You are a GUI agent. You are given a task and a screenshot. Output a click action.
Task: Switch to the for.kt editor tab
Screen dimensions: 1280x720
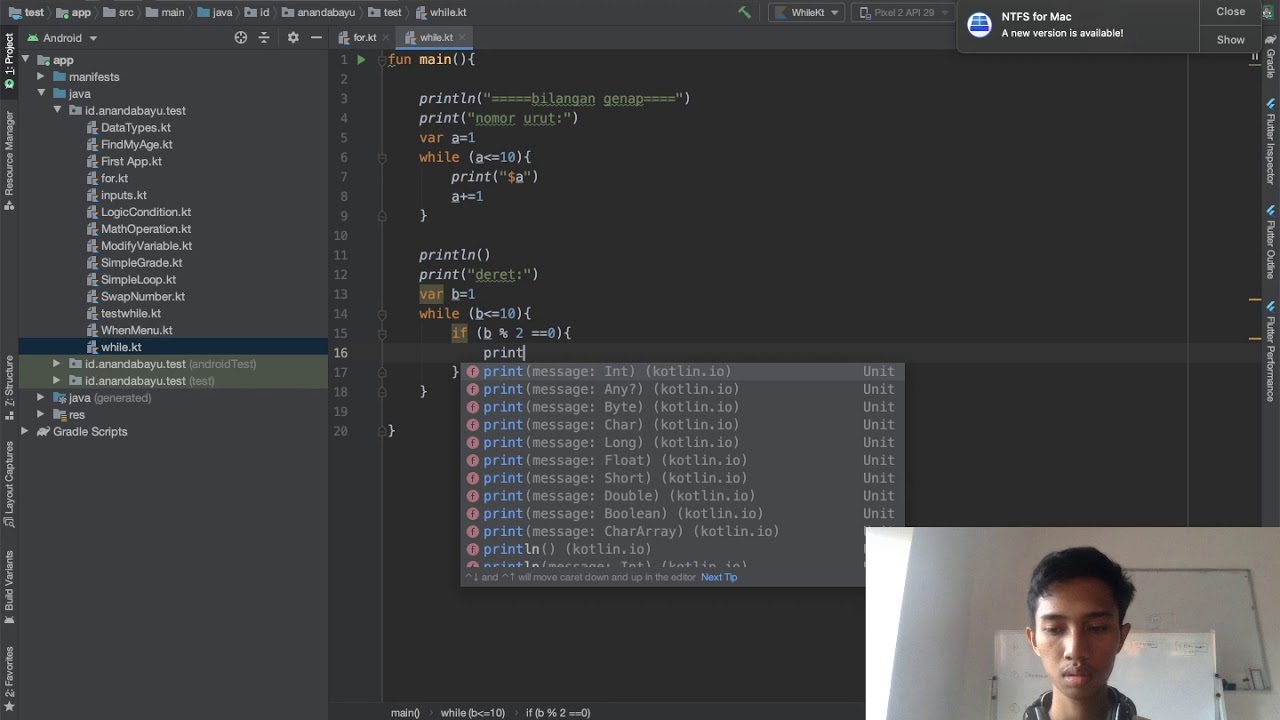tap(364, 37)
